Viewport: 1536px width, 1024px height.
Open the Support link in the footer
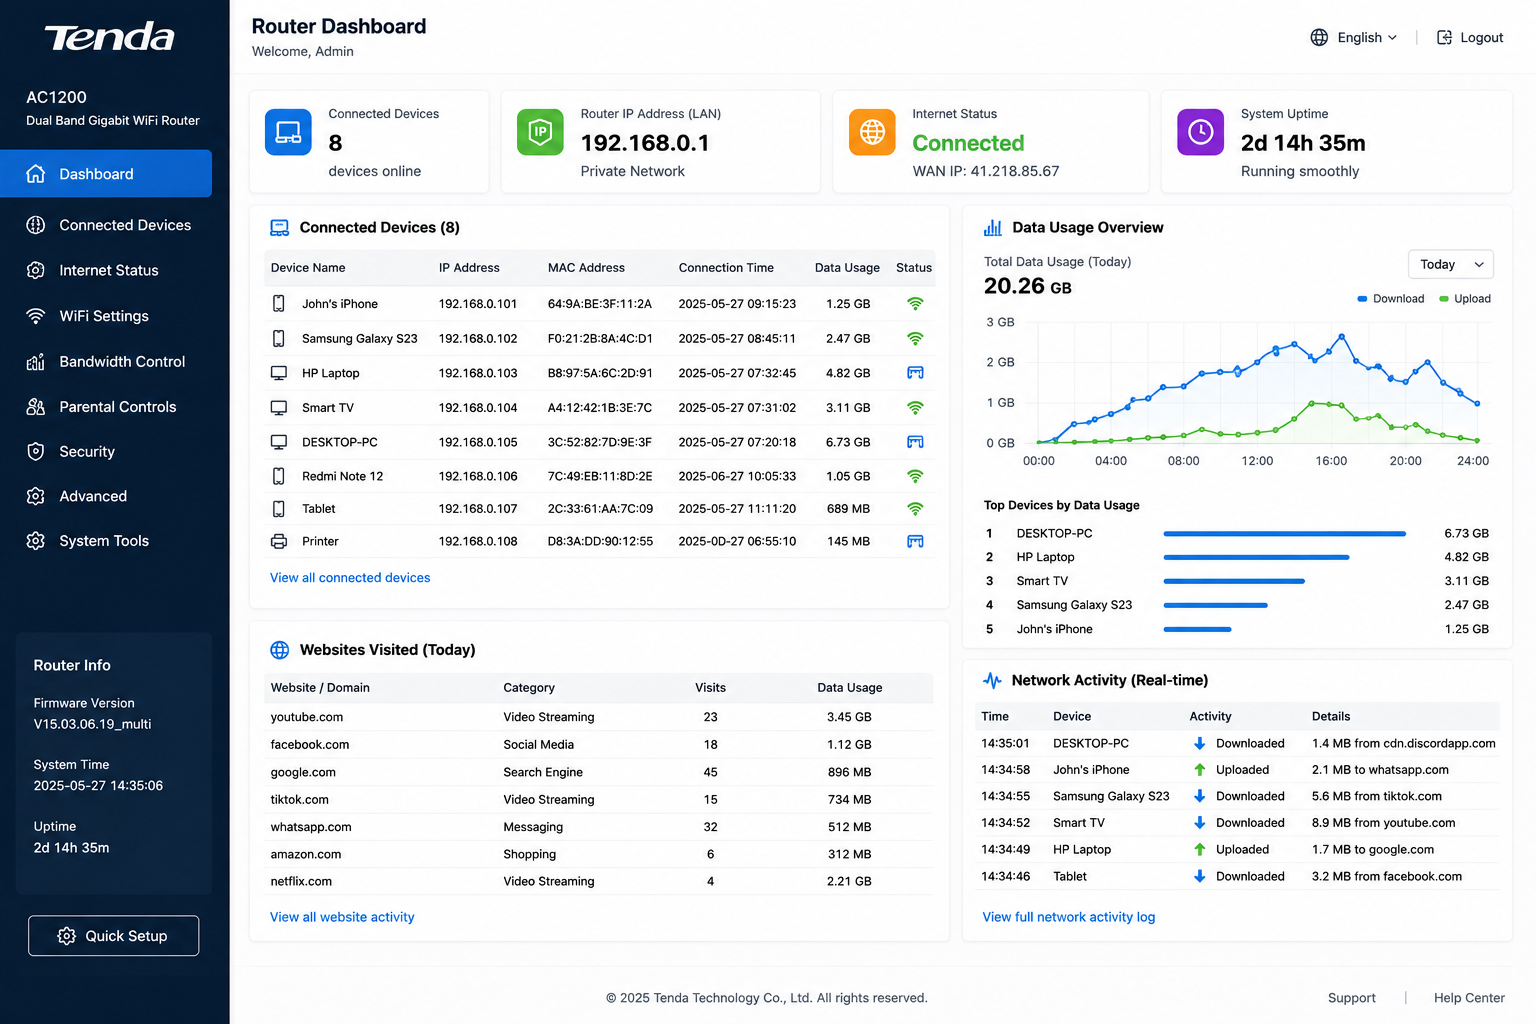pyautogui.click(x=1352, y=998)
